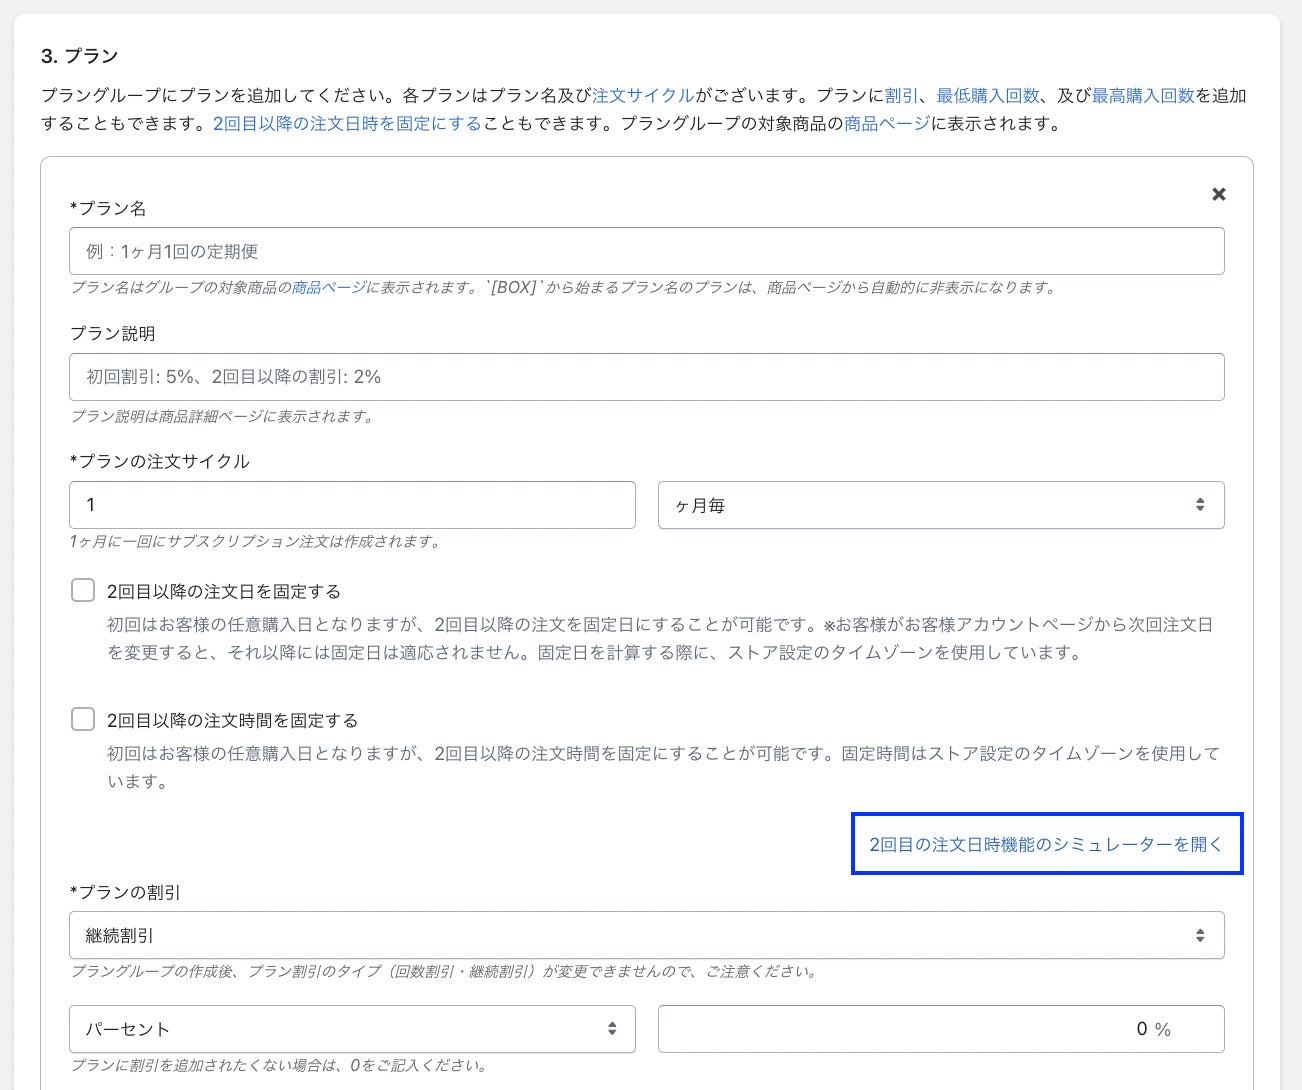Click the hint about entering 0 for no discount

point(279,1065)
